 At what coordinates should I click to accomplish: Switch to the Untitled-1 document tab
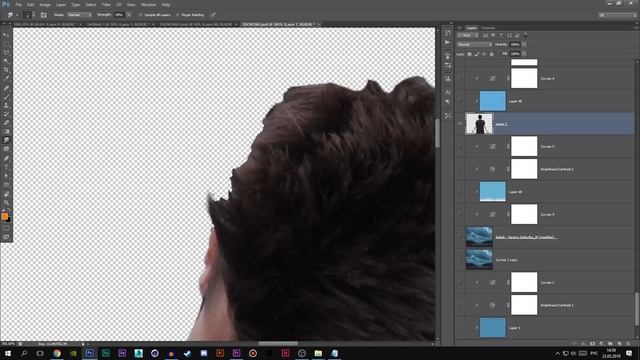(117, 24)
